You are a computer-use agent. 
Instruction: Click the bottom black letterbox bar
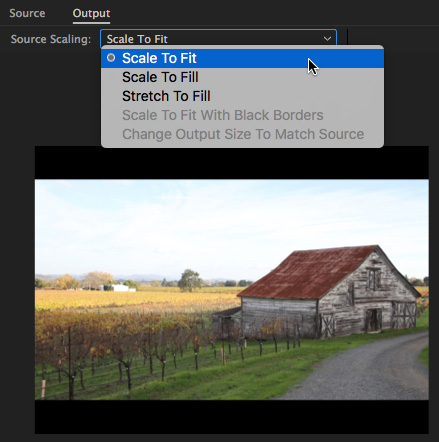232,417
